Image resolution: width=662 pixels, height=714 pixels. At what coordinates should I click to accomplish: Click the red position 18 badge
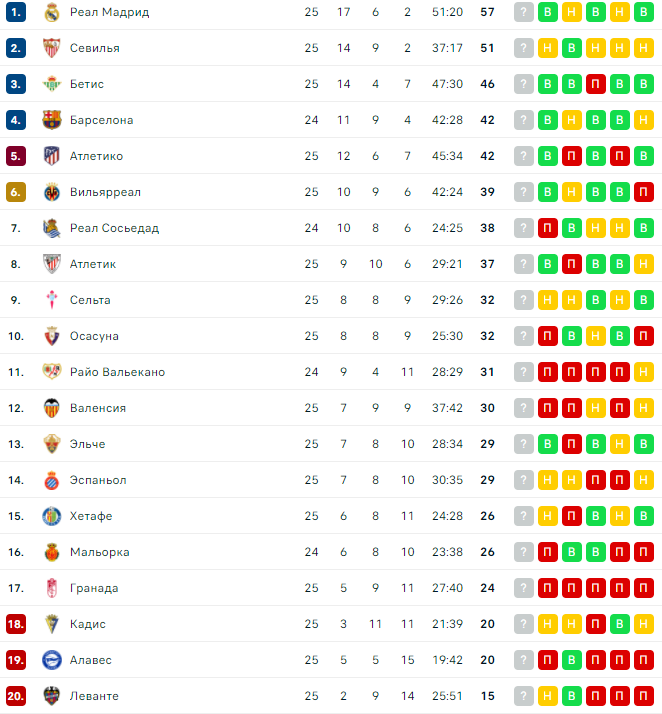[x=16, y=624]
